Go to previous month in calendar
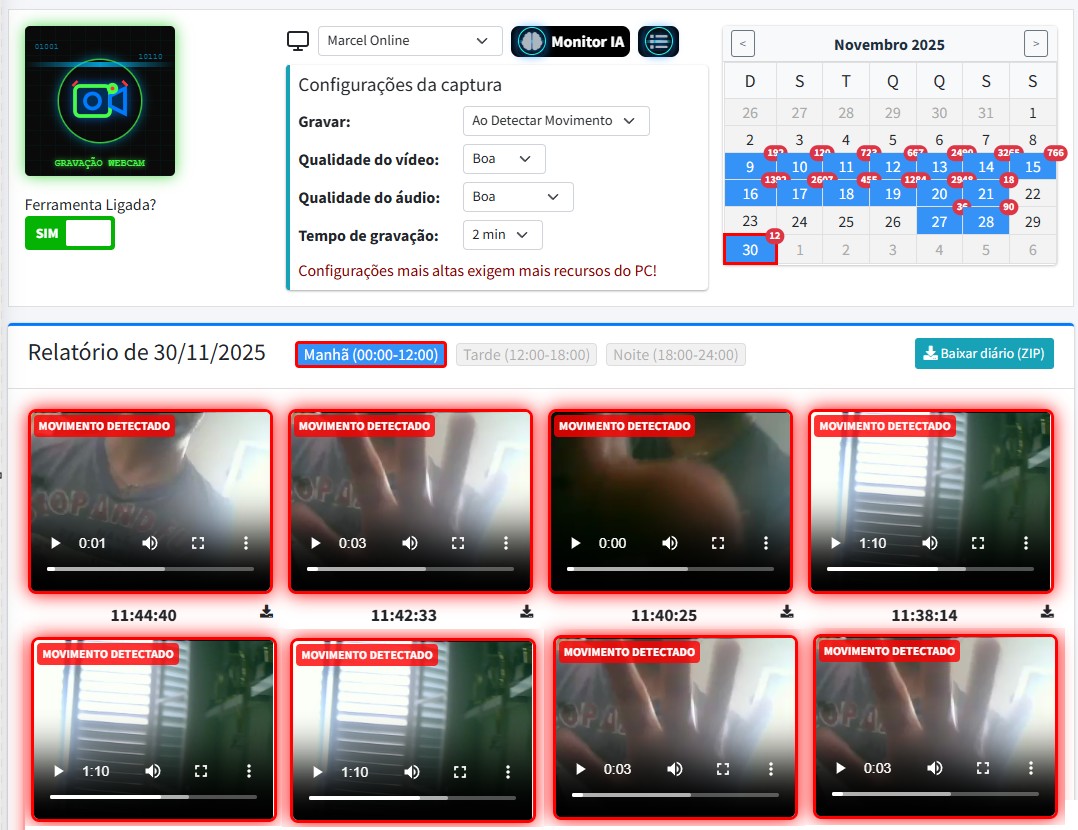Screen dimensions: 1078x830 [x=743, y=44]
